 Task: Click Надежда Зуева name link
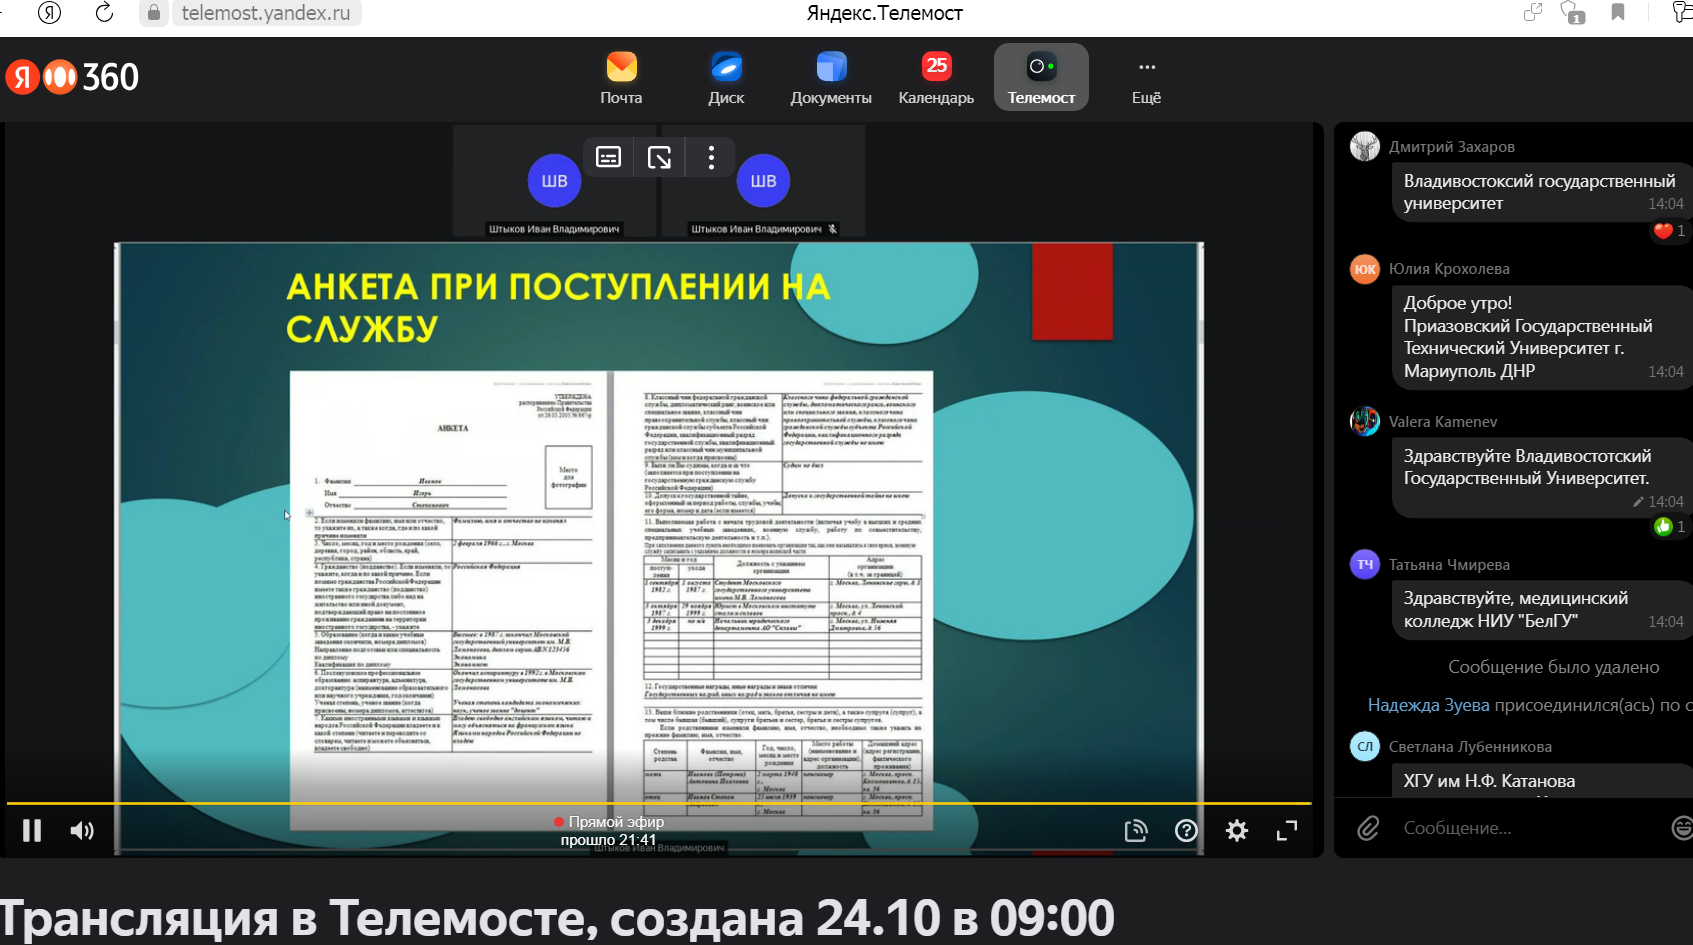(1428, 705)
